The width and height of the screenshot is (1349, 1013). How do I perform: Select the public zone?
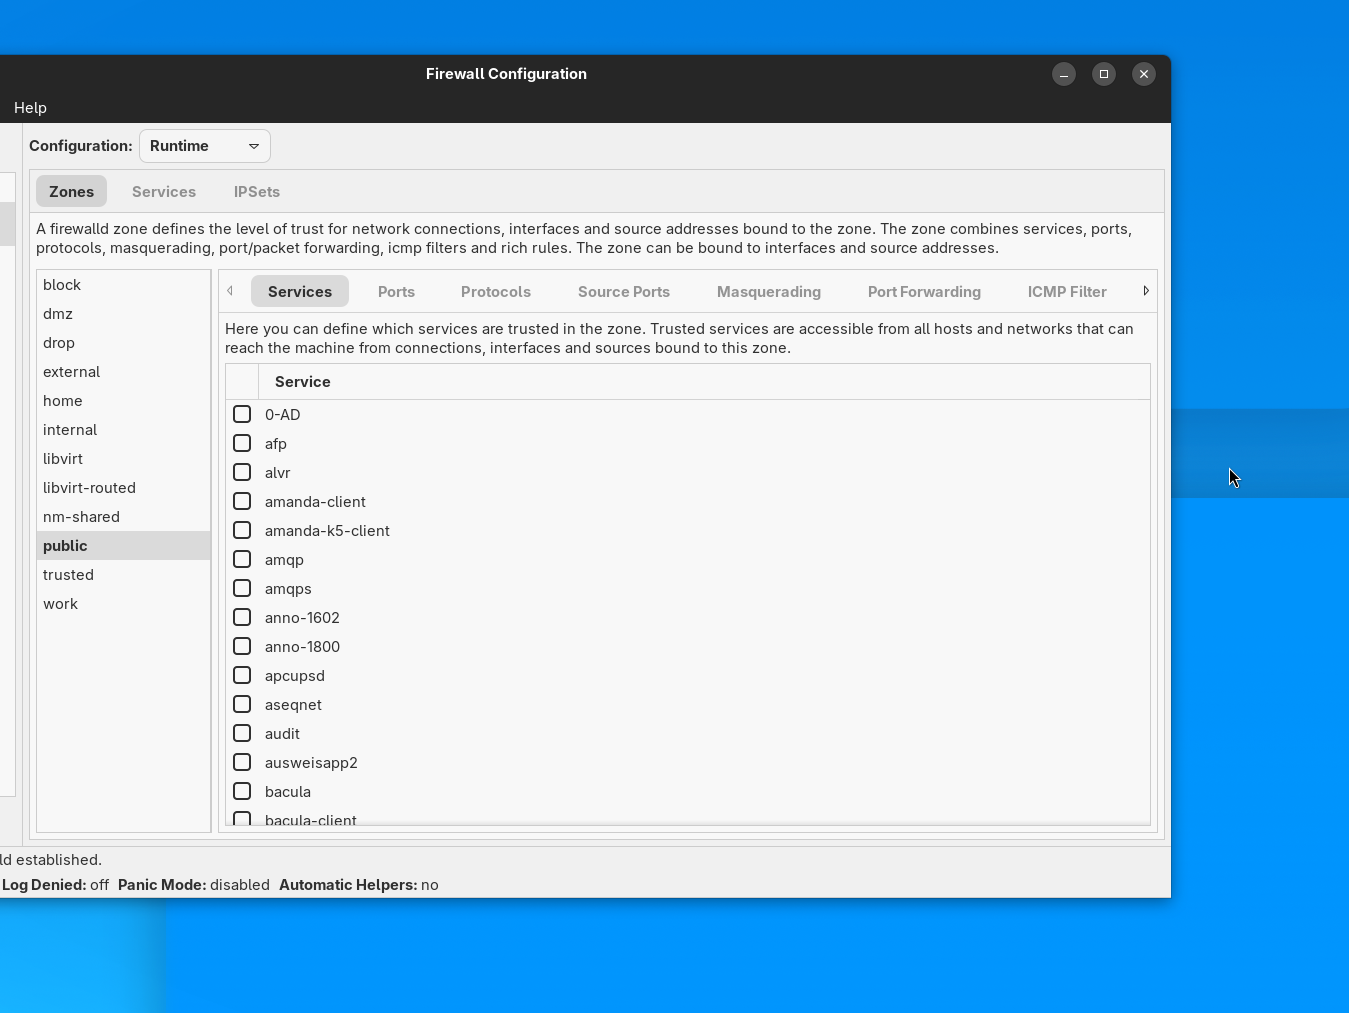pyautogui.click(x=124, y=546)
